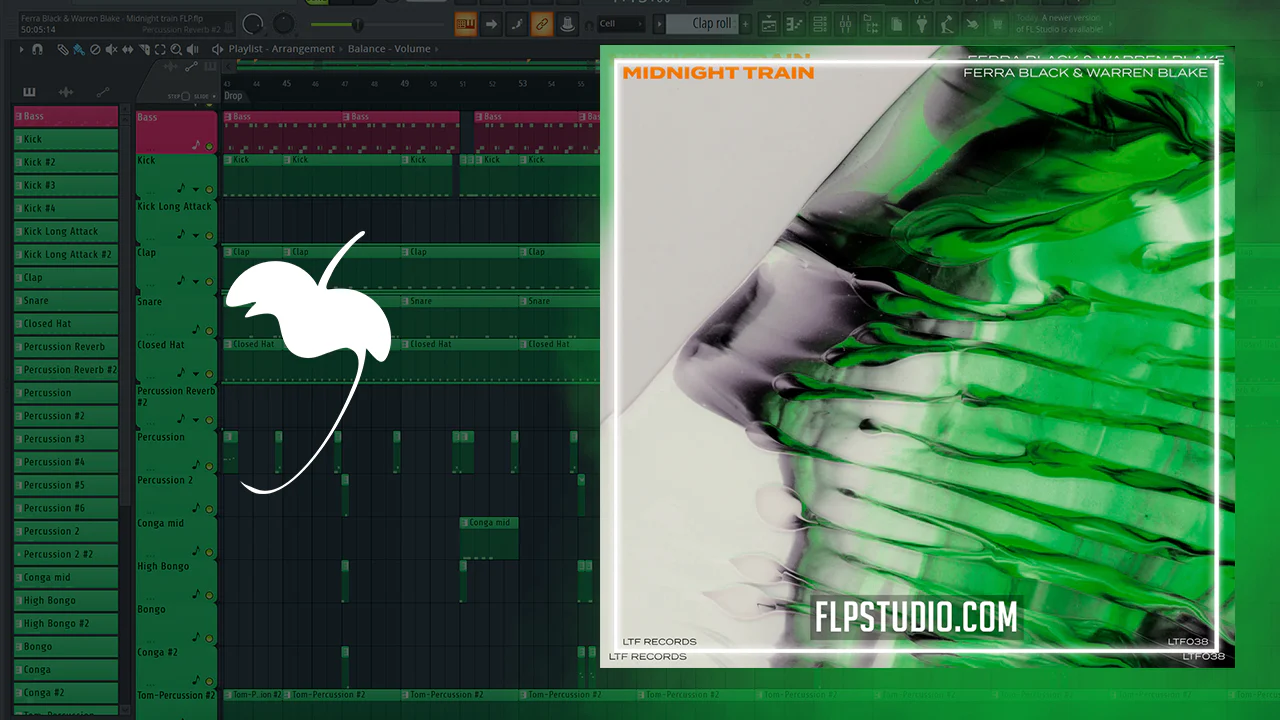Select previous pattern arrow beside Clap roll
The width and height of the screenshot is (1280, 720).
[x=660, y=24]
